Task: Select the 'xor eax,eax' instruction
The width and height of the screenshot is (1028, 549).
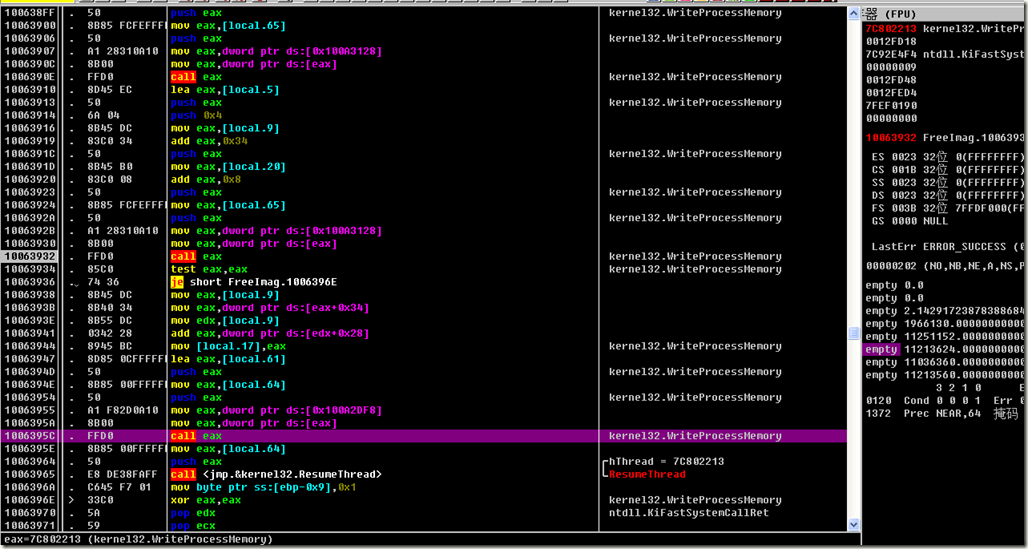Action: [206, 500]
